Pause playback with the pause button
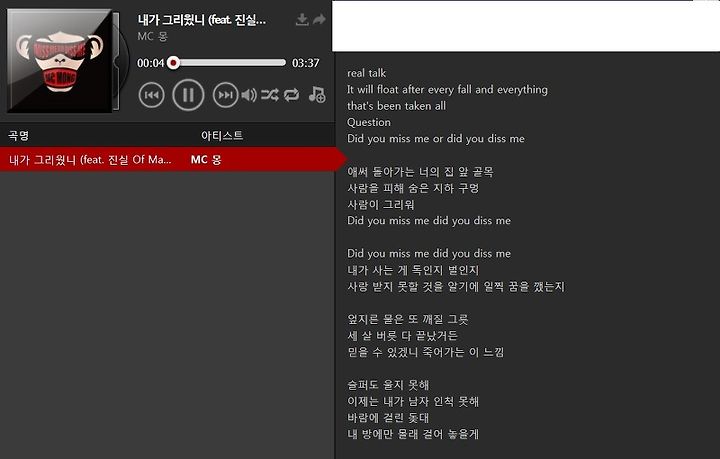This screenshot has height=459, width=720. point(188,95)
